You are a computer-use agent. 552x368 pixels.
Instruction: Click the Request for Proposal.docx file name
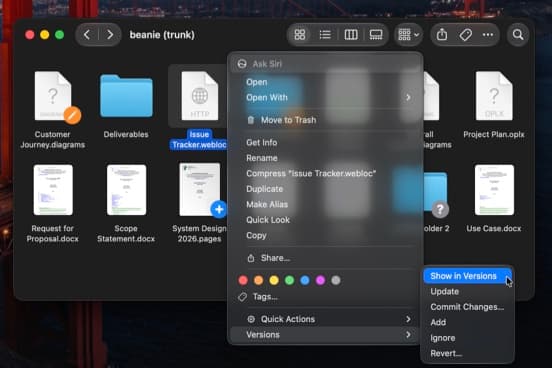[x=52, y=233]
